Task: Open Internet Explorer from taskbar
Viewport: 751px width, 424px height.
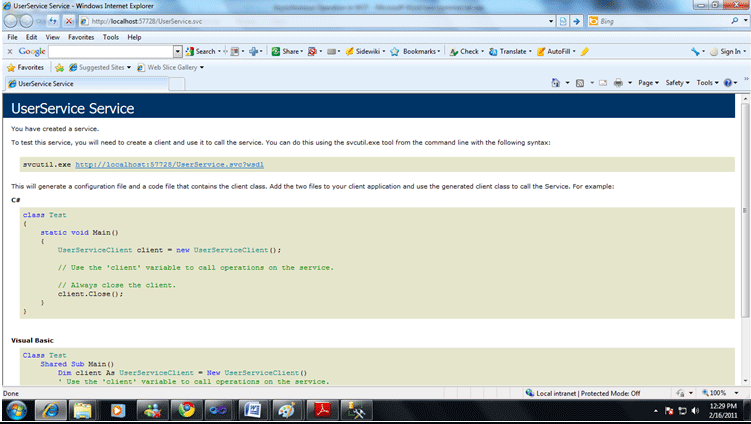Action: click(50, 411)
